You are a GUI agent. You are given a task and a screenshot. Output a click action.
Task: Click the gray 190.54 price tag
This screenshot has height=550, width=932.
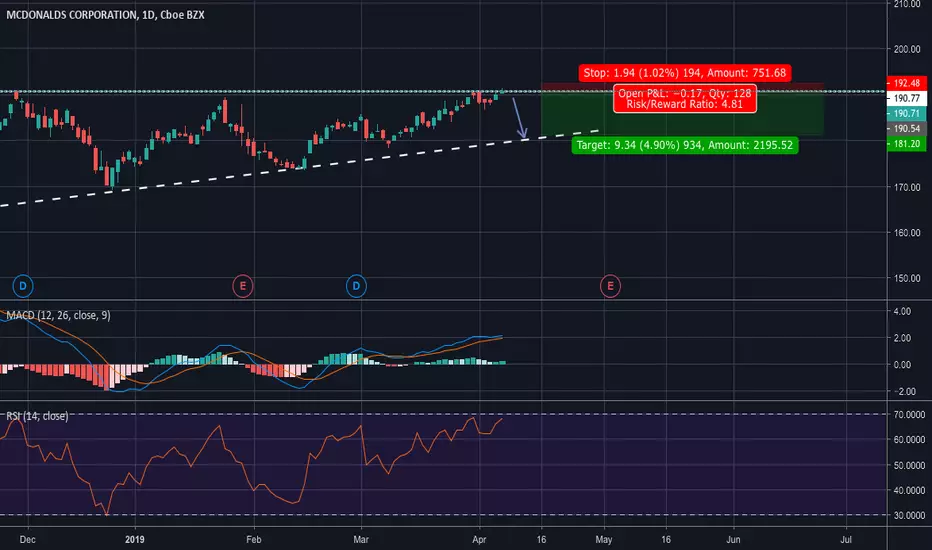906,128
